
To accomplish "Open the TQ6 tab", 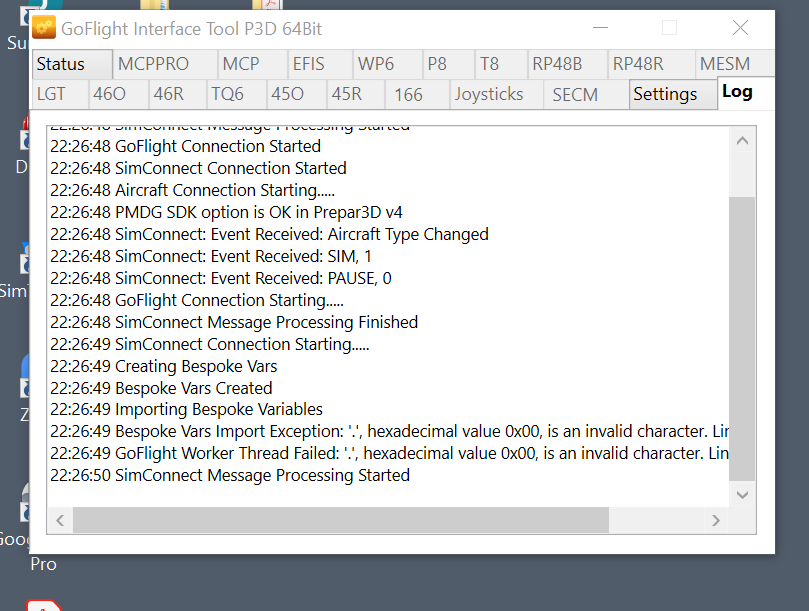I will point(227,94).
